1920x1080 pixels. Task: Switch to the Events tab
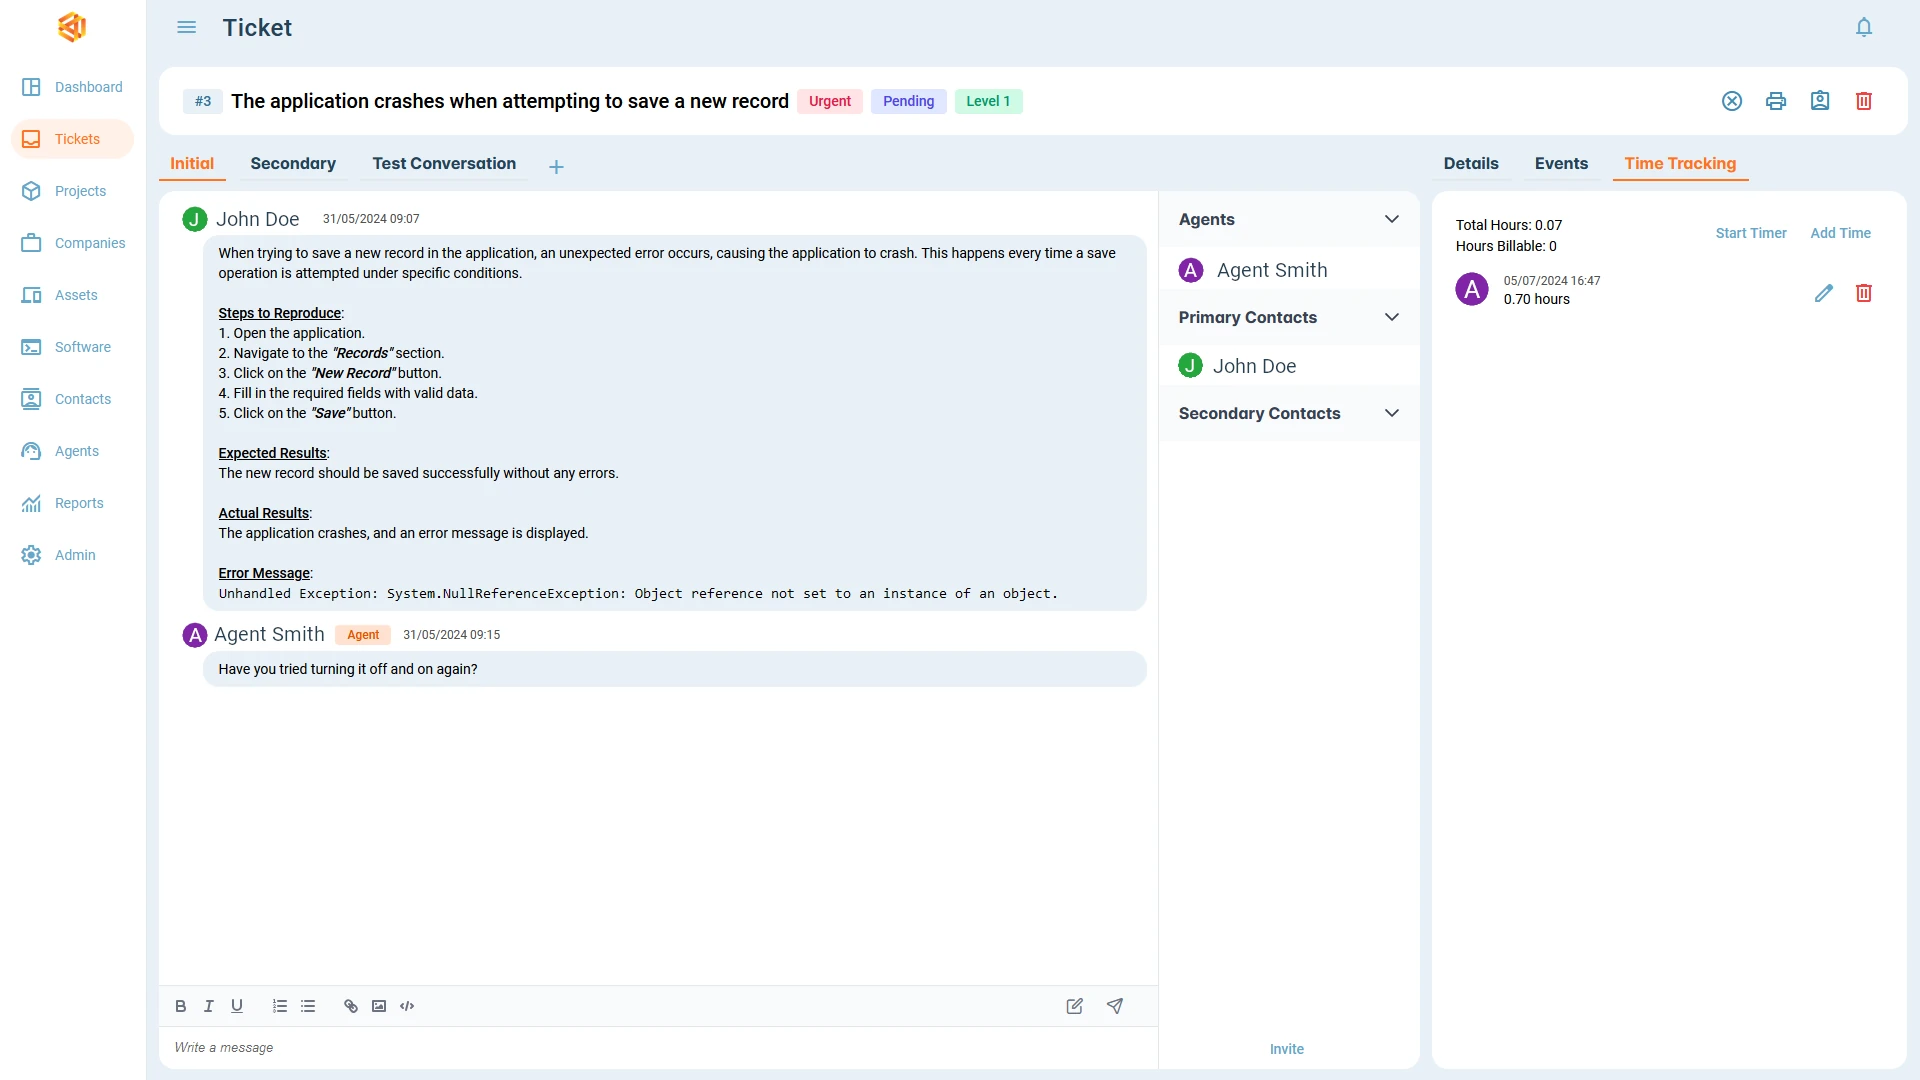tap(1561, 163)
